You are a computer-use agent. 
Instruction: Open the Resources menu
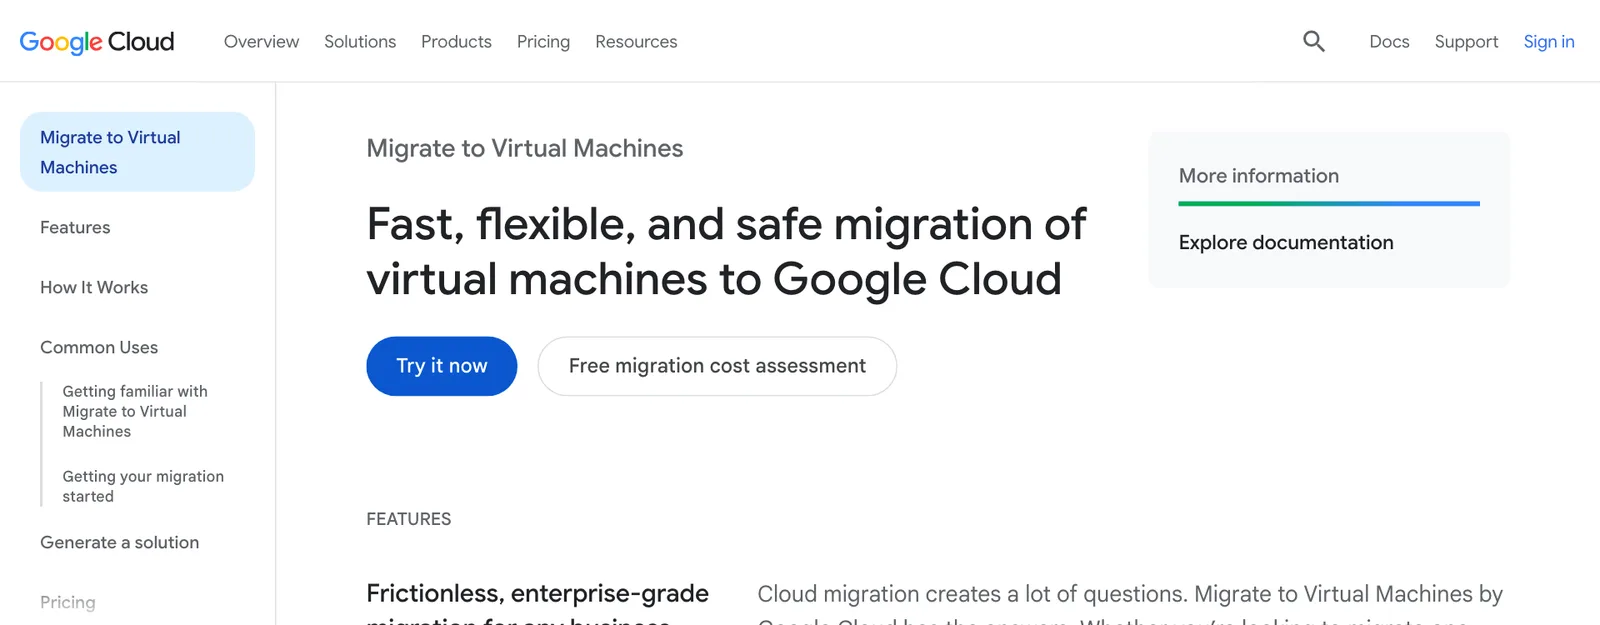[x=636, y=41]
